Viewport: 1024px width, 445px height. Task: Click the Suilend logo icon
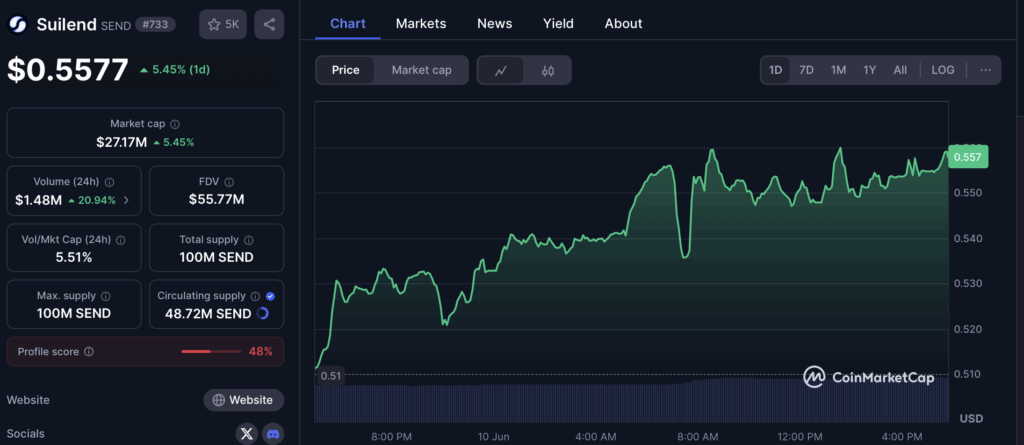17,25
